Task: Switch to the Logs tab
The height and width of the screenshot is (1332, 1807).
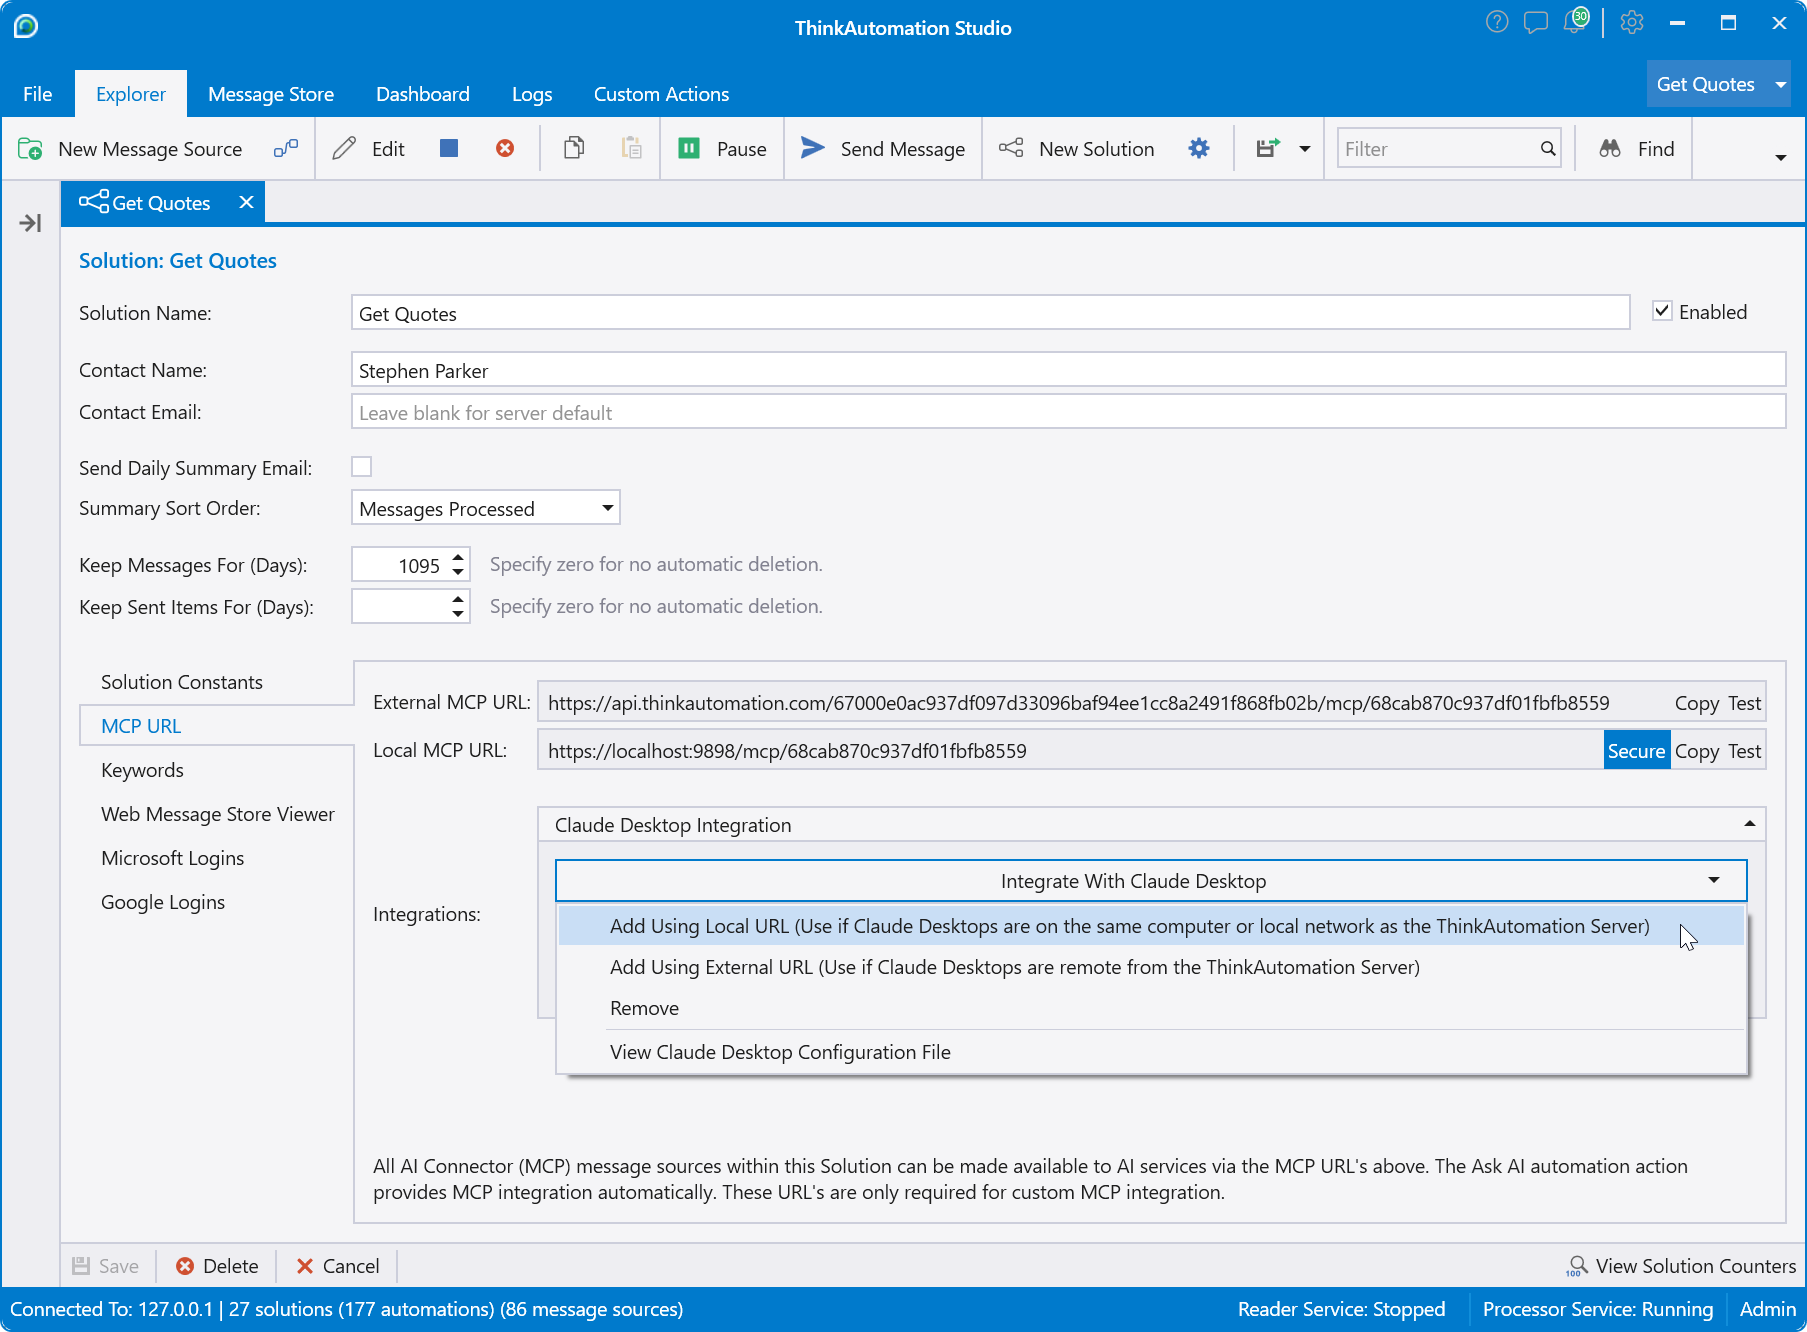Action: (x=532, y=94)
